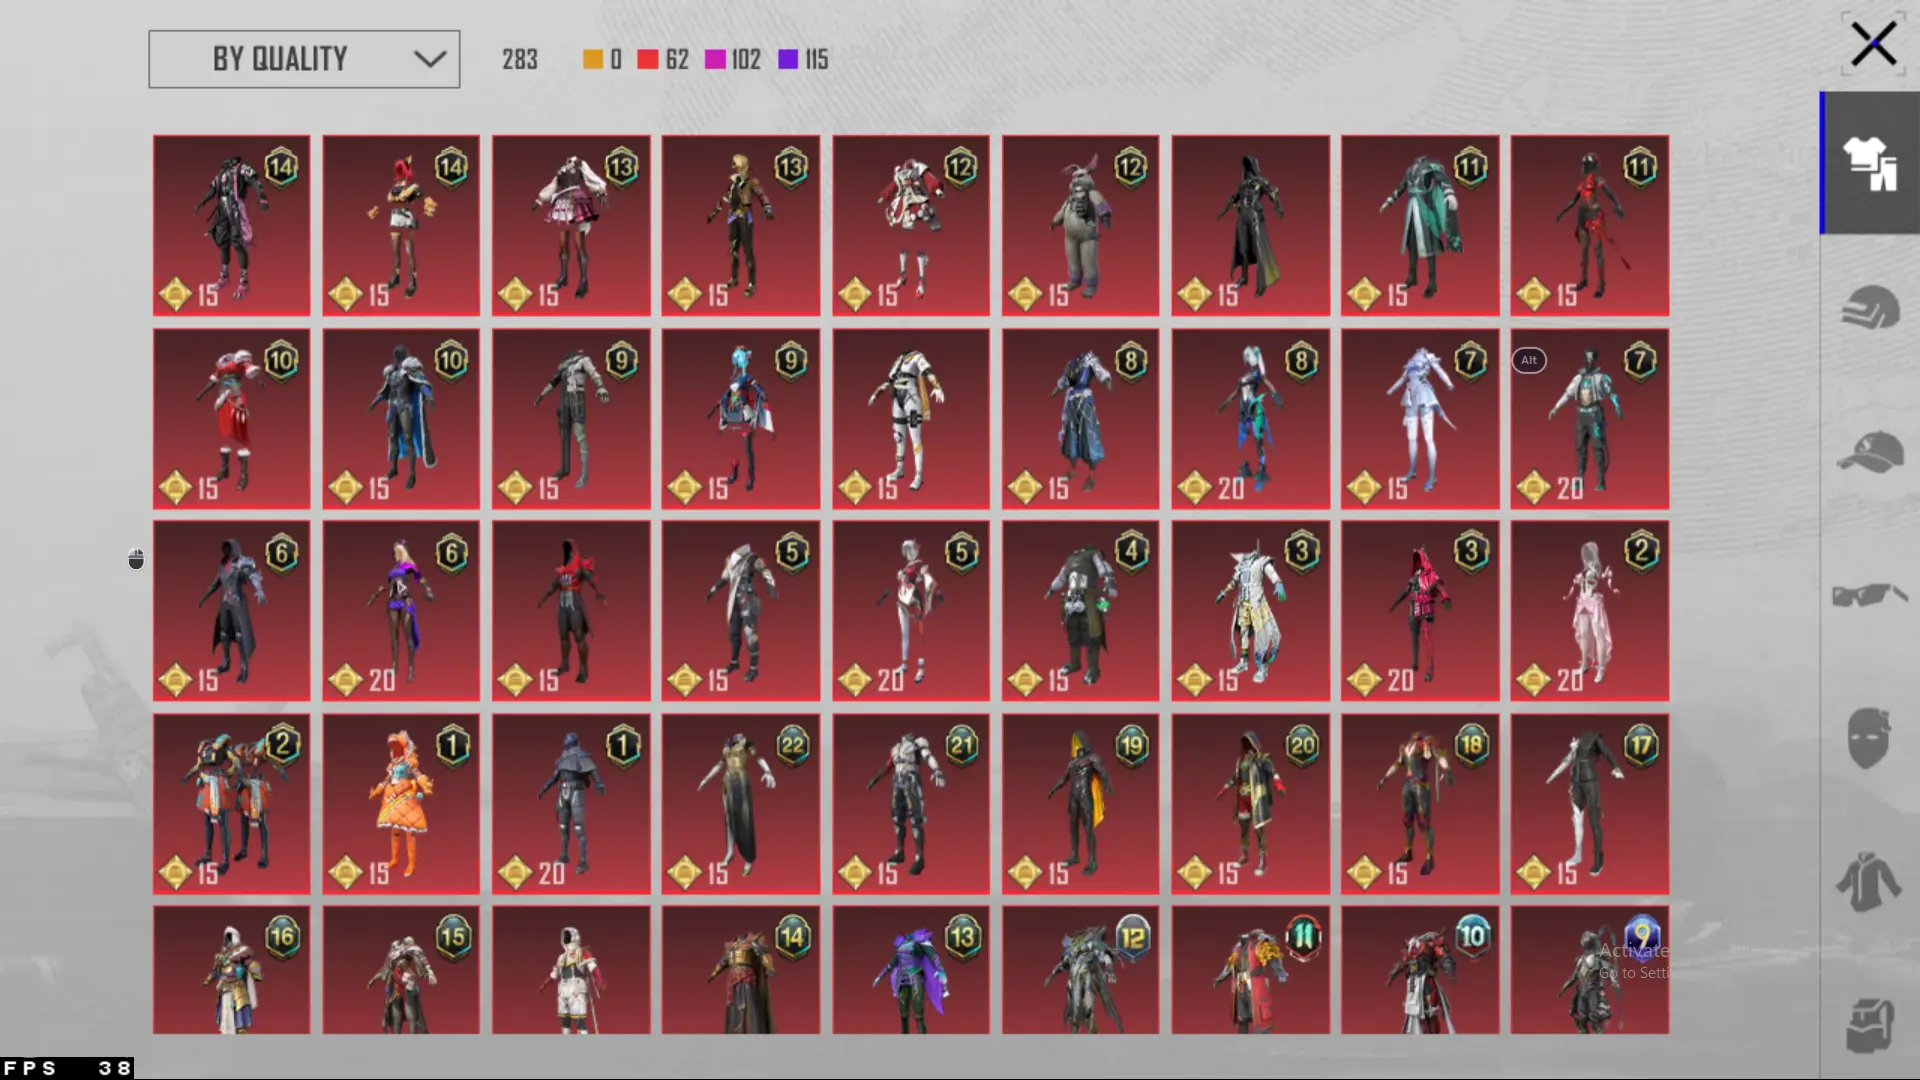Open the cap headwear category
1920x1080 pixels.
[x=1869, y=452]
